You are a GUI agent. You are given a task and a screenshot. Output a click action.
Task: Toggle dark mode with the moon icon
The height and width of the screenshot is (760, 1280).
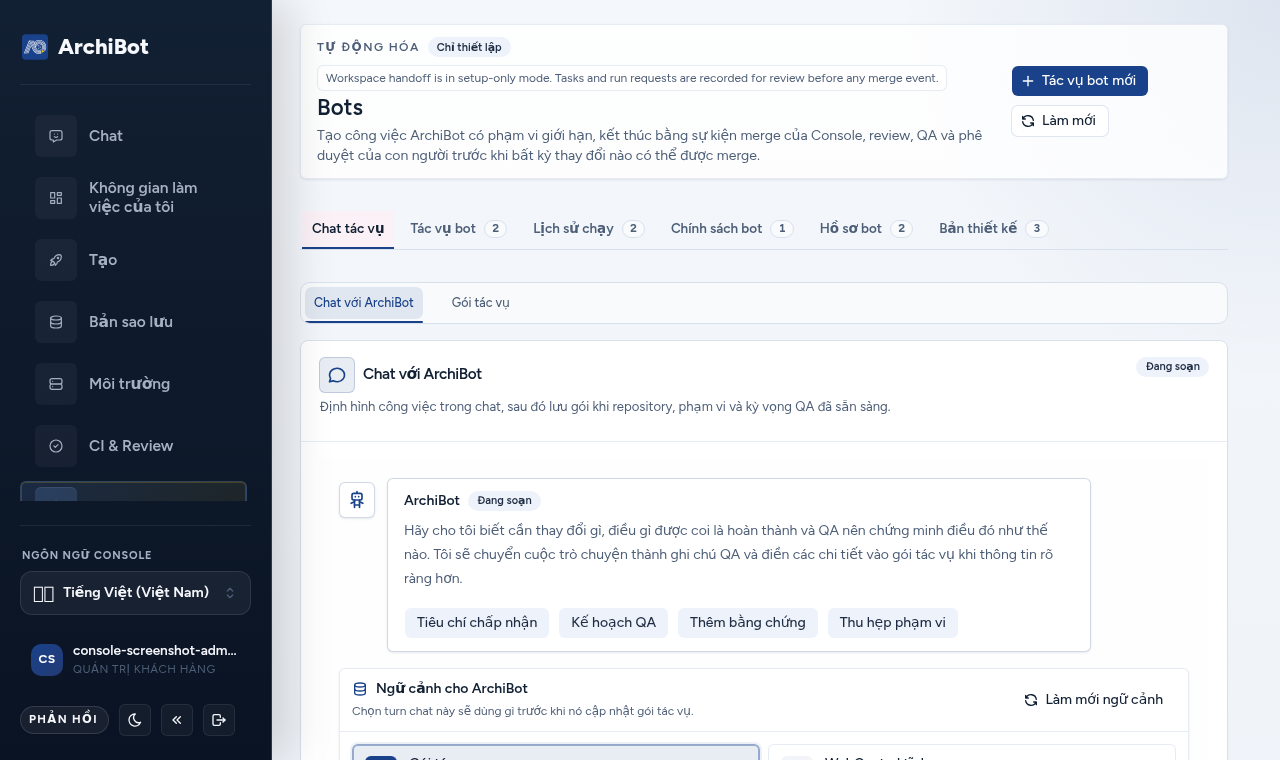click(135, 720)
